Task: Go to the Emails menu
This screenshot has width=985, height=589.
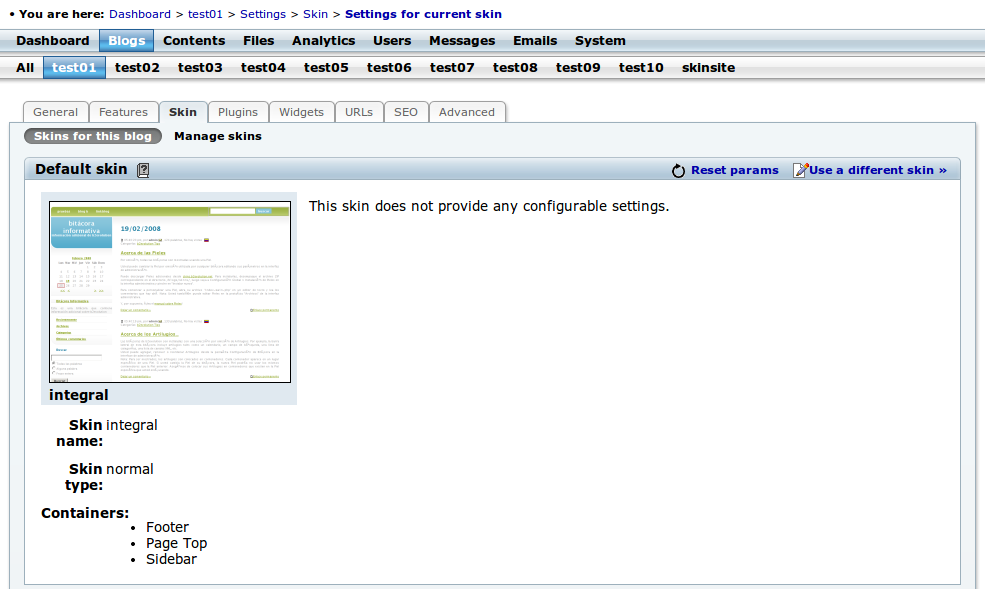Action: 535,41
